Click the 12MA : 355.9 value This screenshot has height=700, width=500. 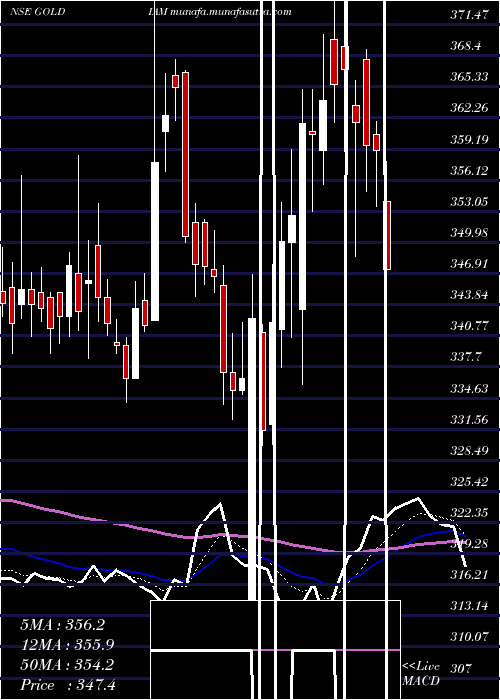pos(67,645)
